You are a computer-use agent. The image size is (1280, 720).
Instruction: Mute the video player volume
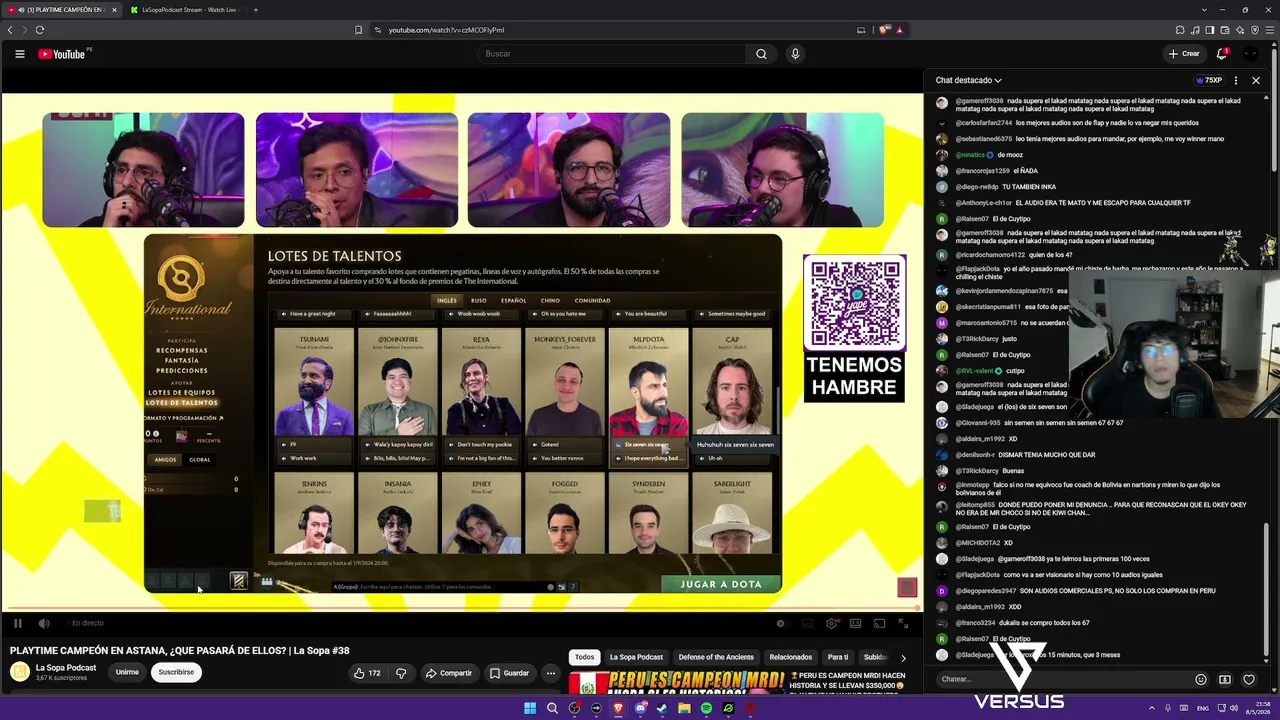(44, 623)
